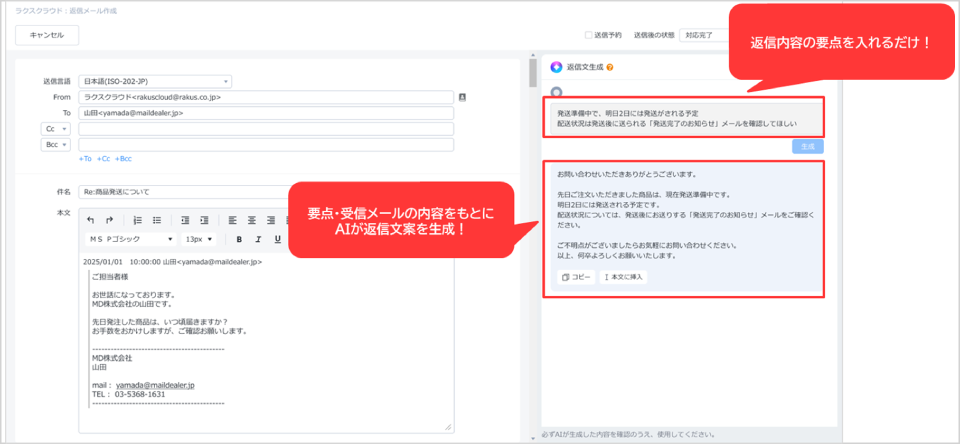
Task: Open the Cc field type dropdown
Action: click(x=52, y=129)
